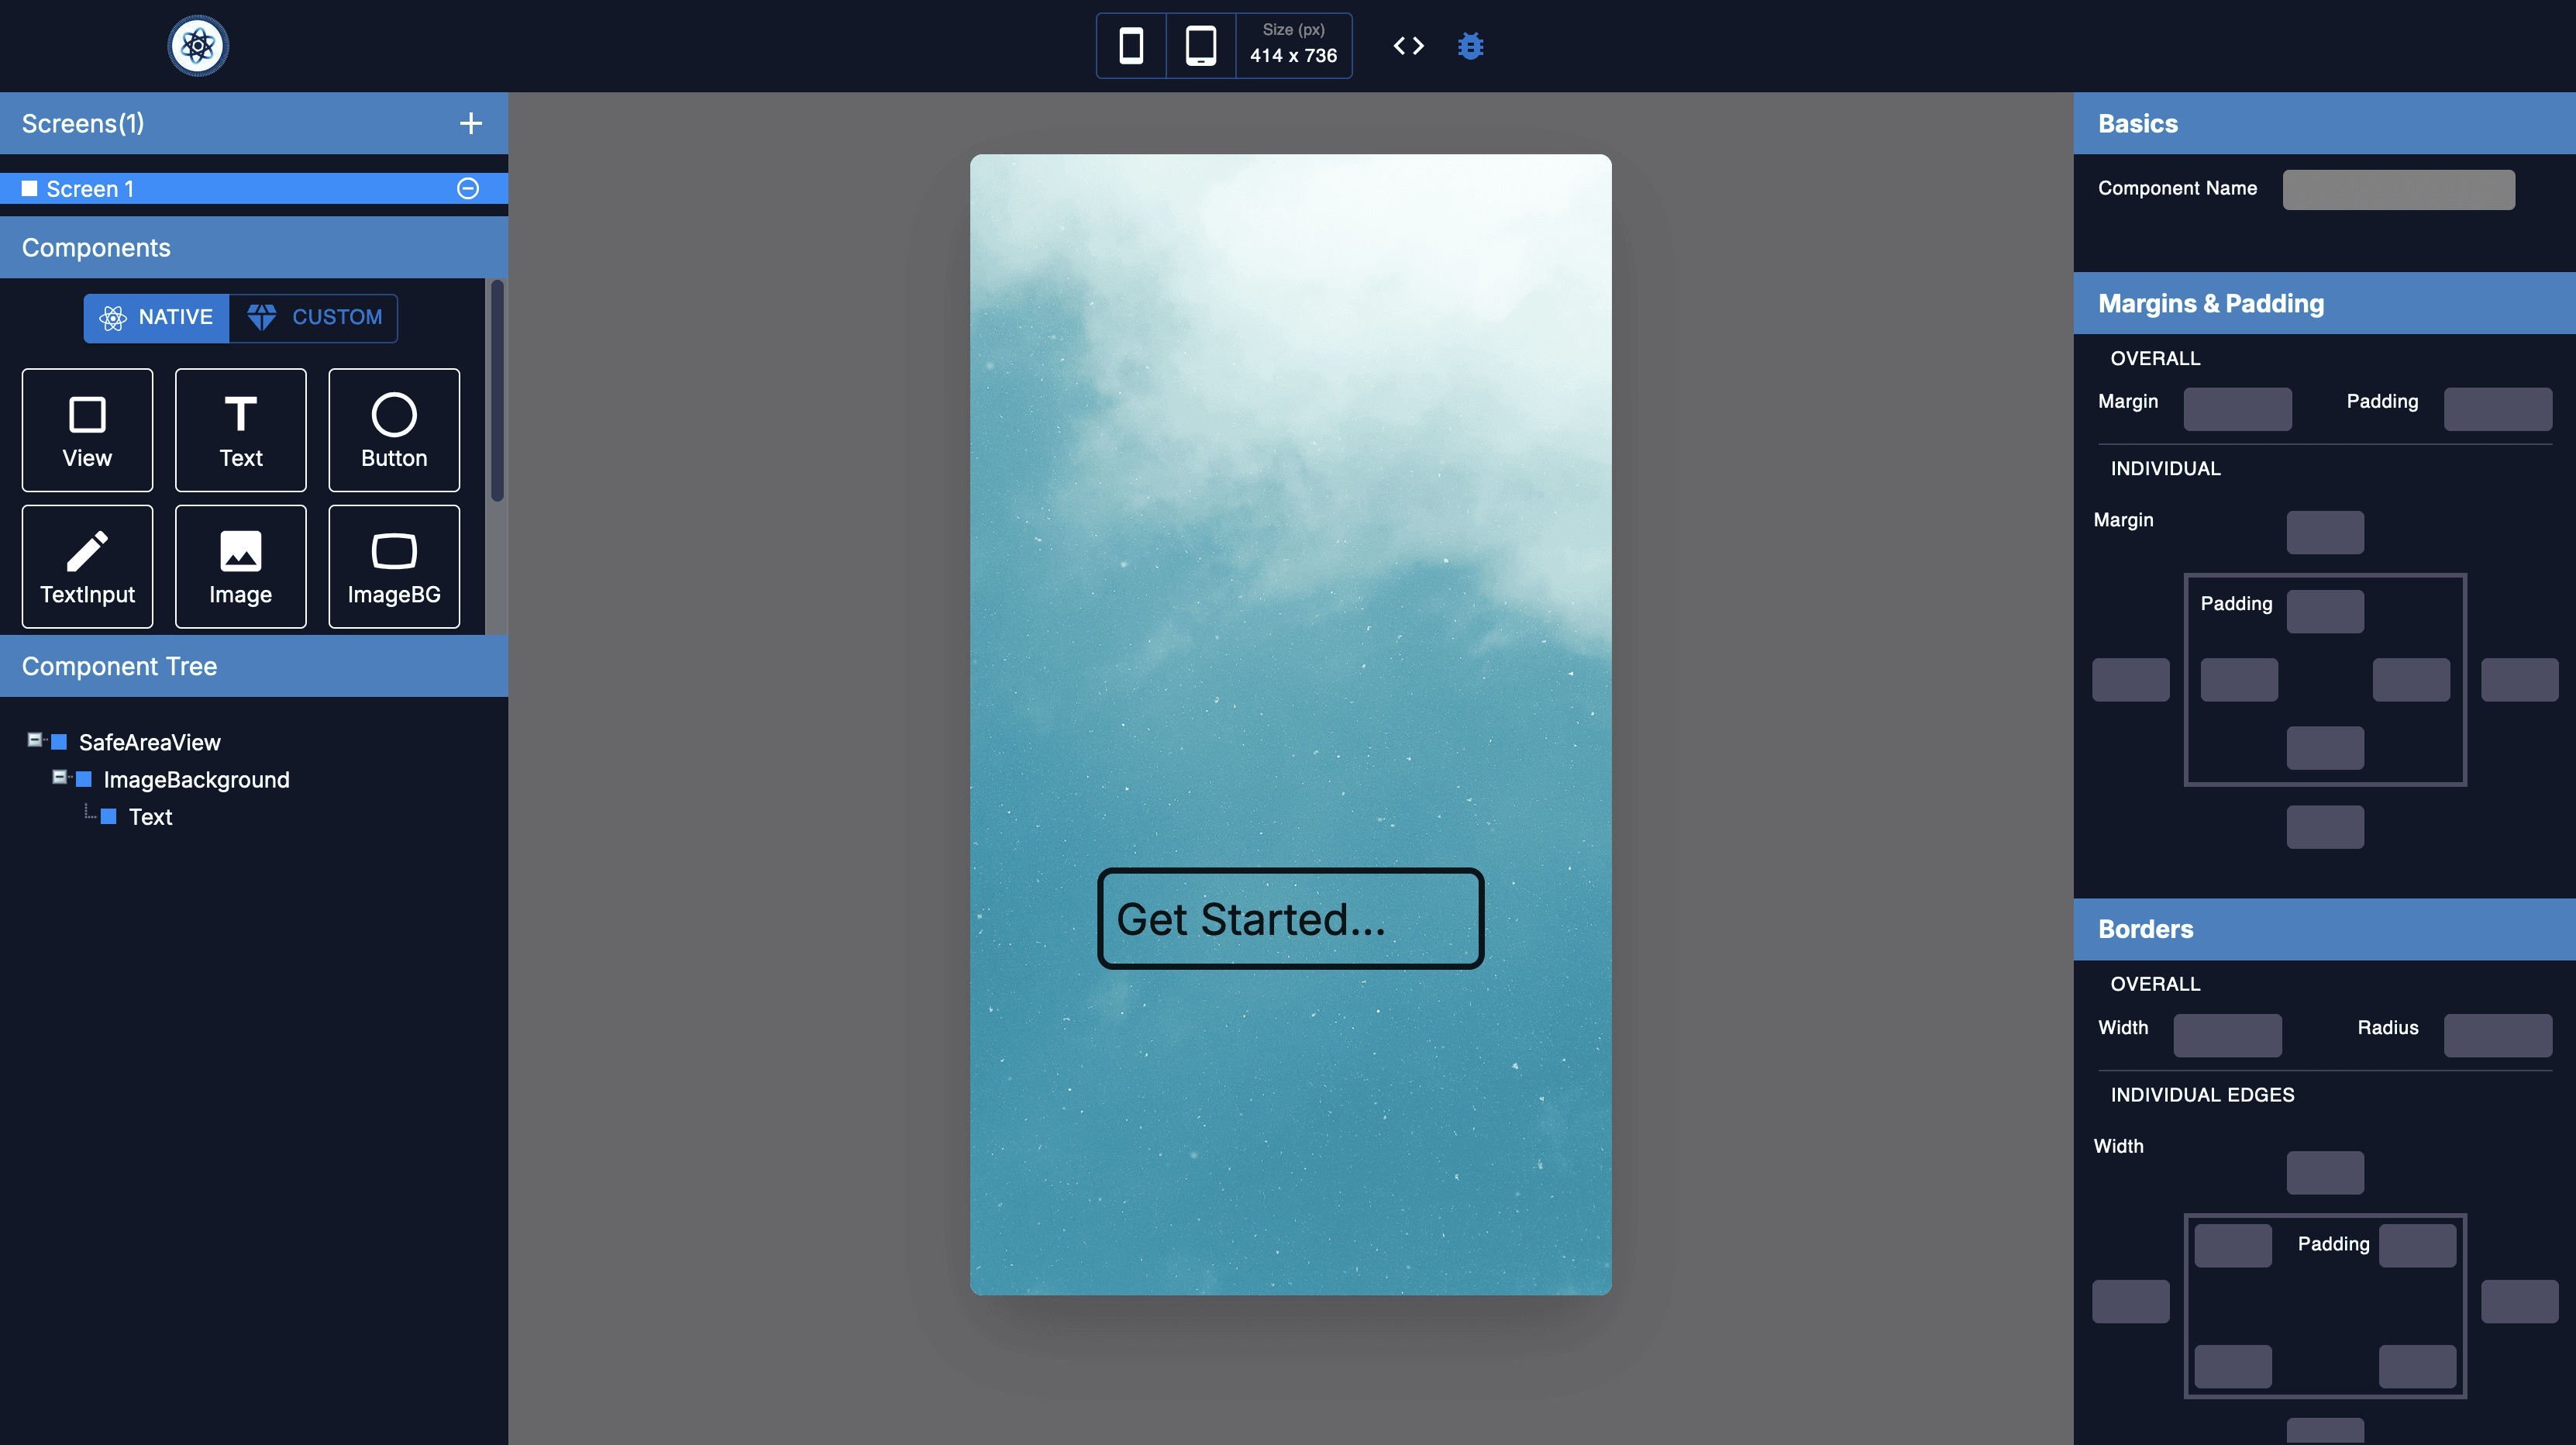The image size is (2576, 1445).
Task: Open the code view
Action: click(1408, 45)
